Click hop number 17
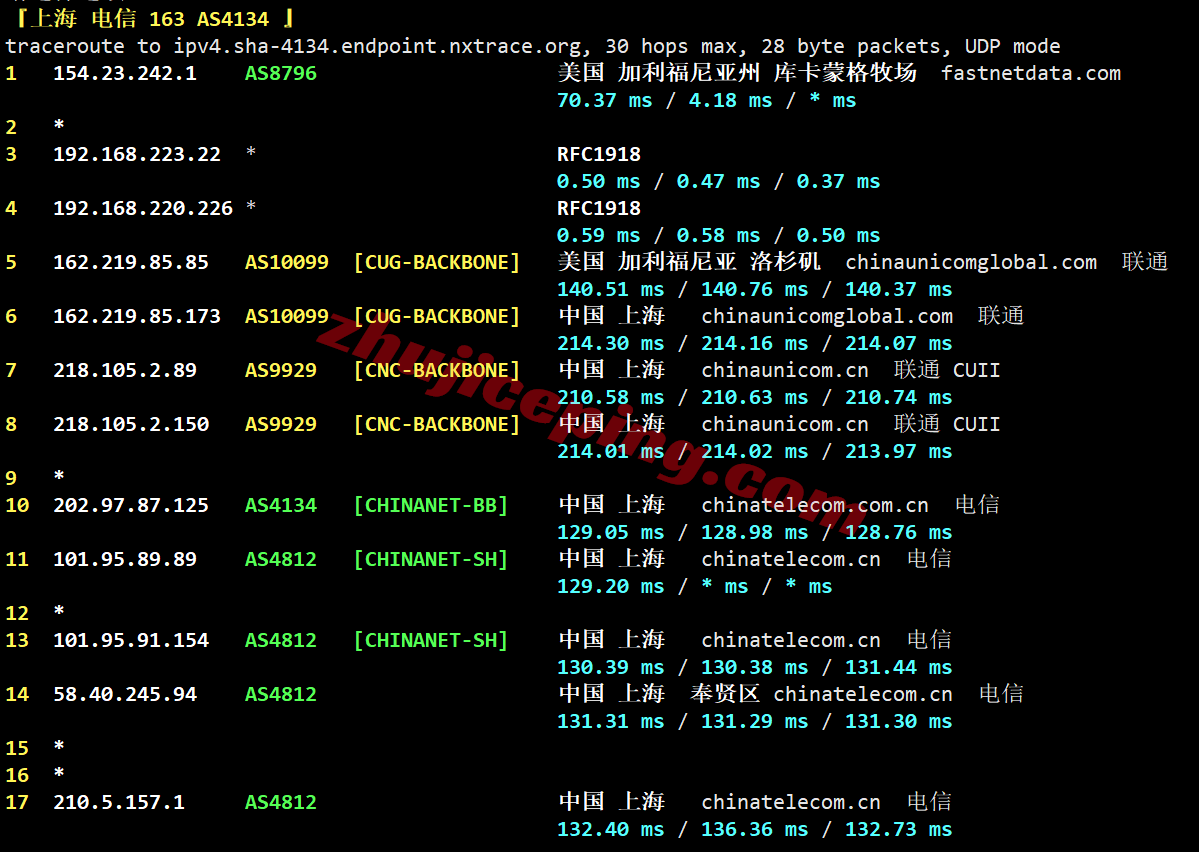This screenshot has width=1199, height=852. pyautogui.click(x=17, y=802)
